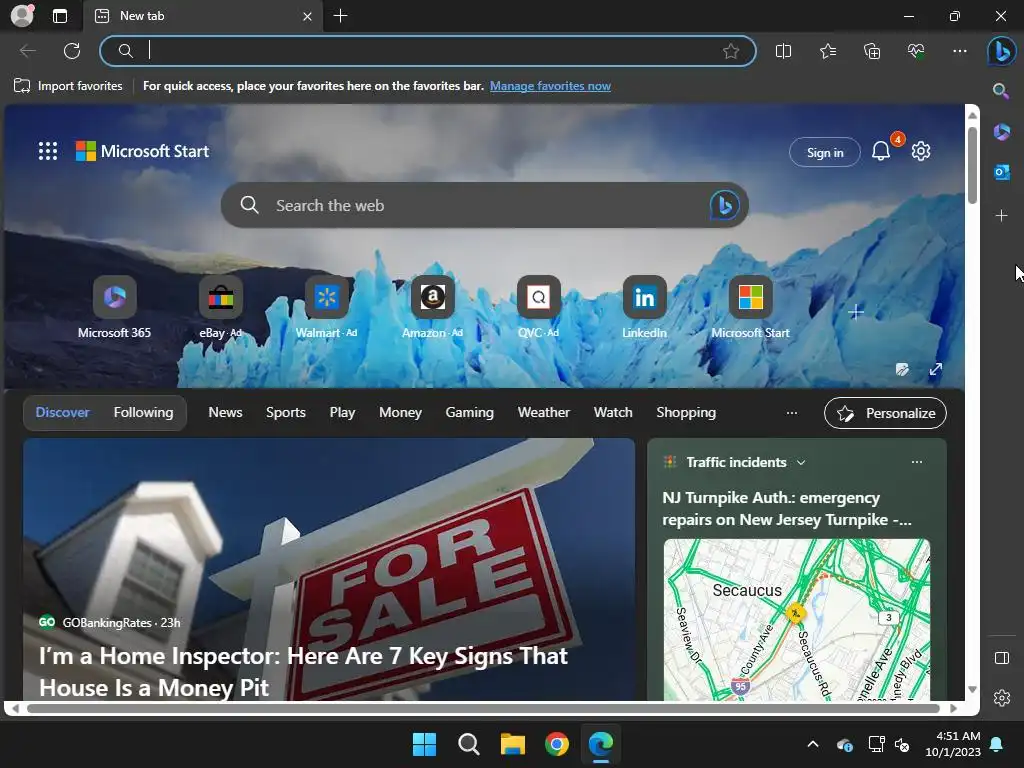The width and height of the screenshot is (1024, 768).
Task: Add a new quick link site
Action: [856, 313]
